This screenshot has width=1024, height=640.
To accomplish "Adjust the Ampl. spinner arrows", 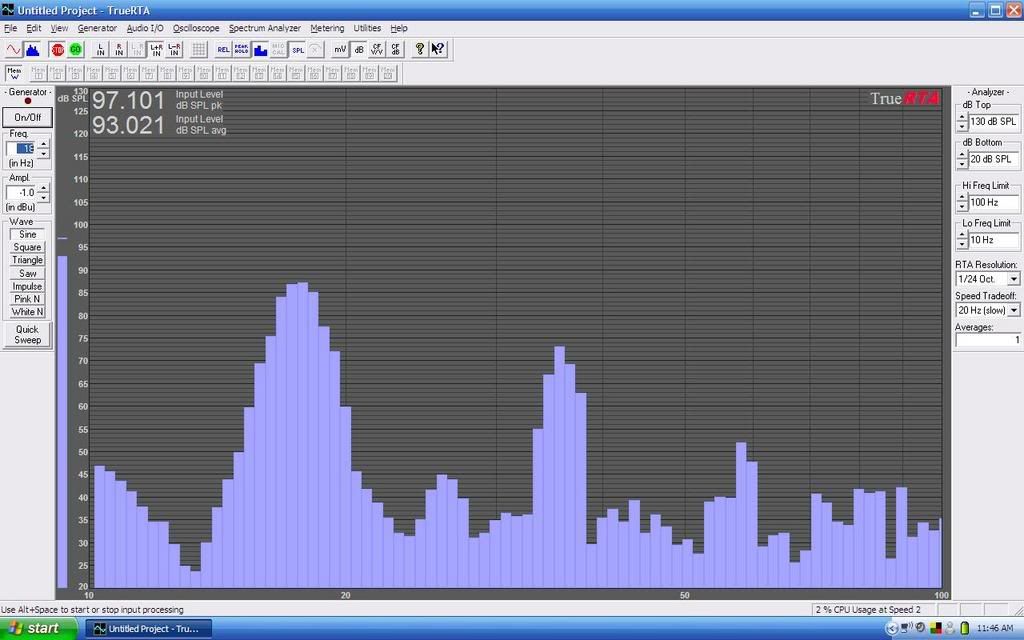I will 43,193.
